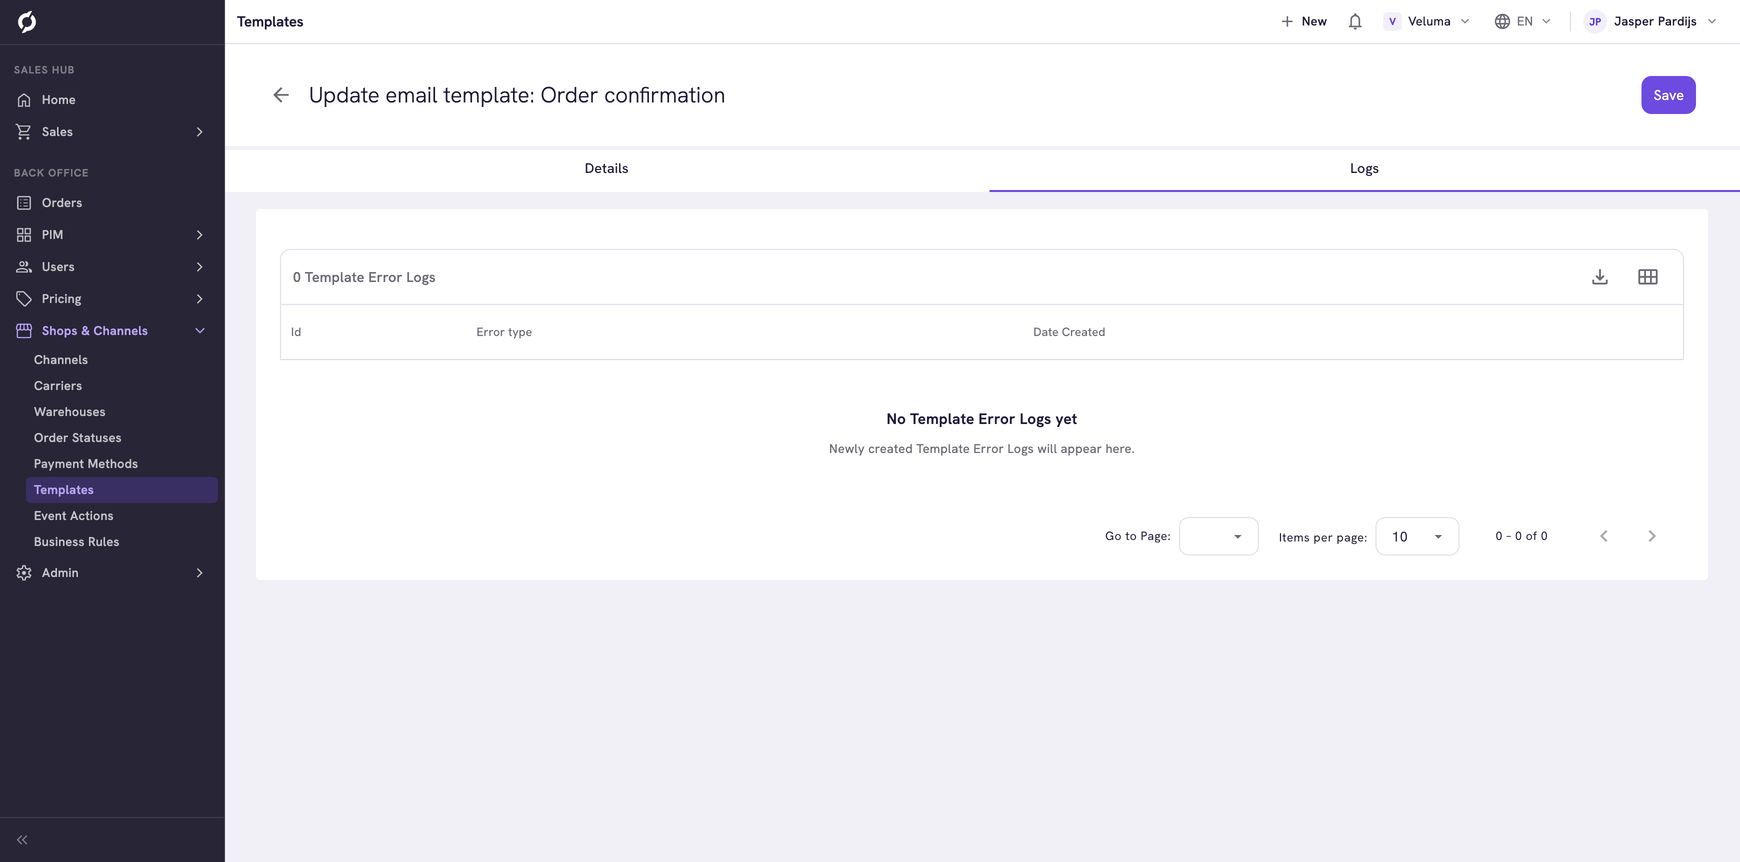Switch to the Details tab
Viewport: 1740px width, 862px height.
[x=607, y=168]
